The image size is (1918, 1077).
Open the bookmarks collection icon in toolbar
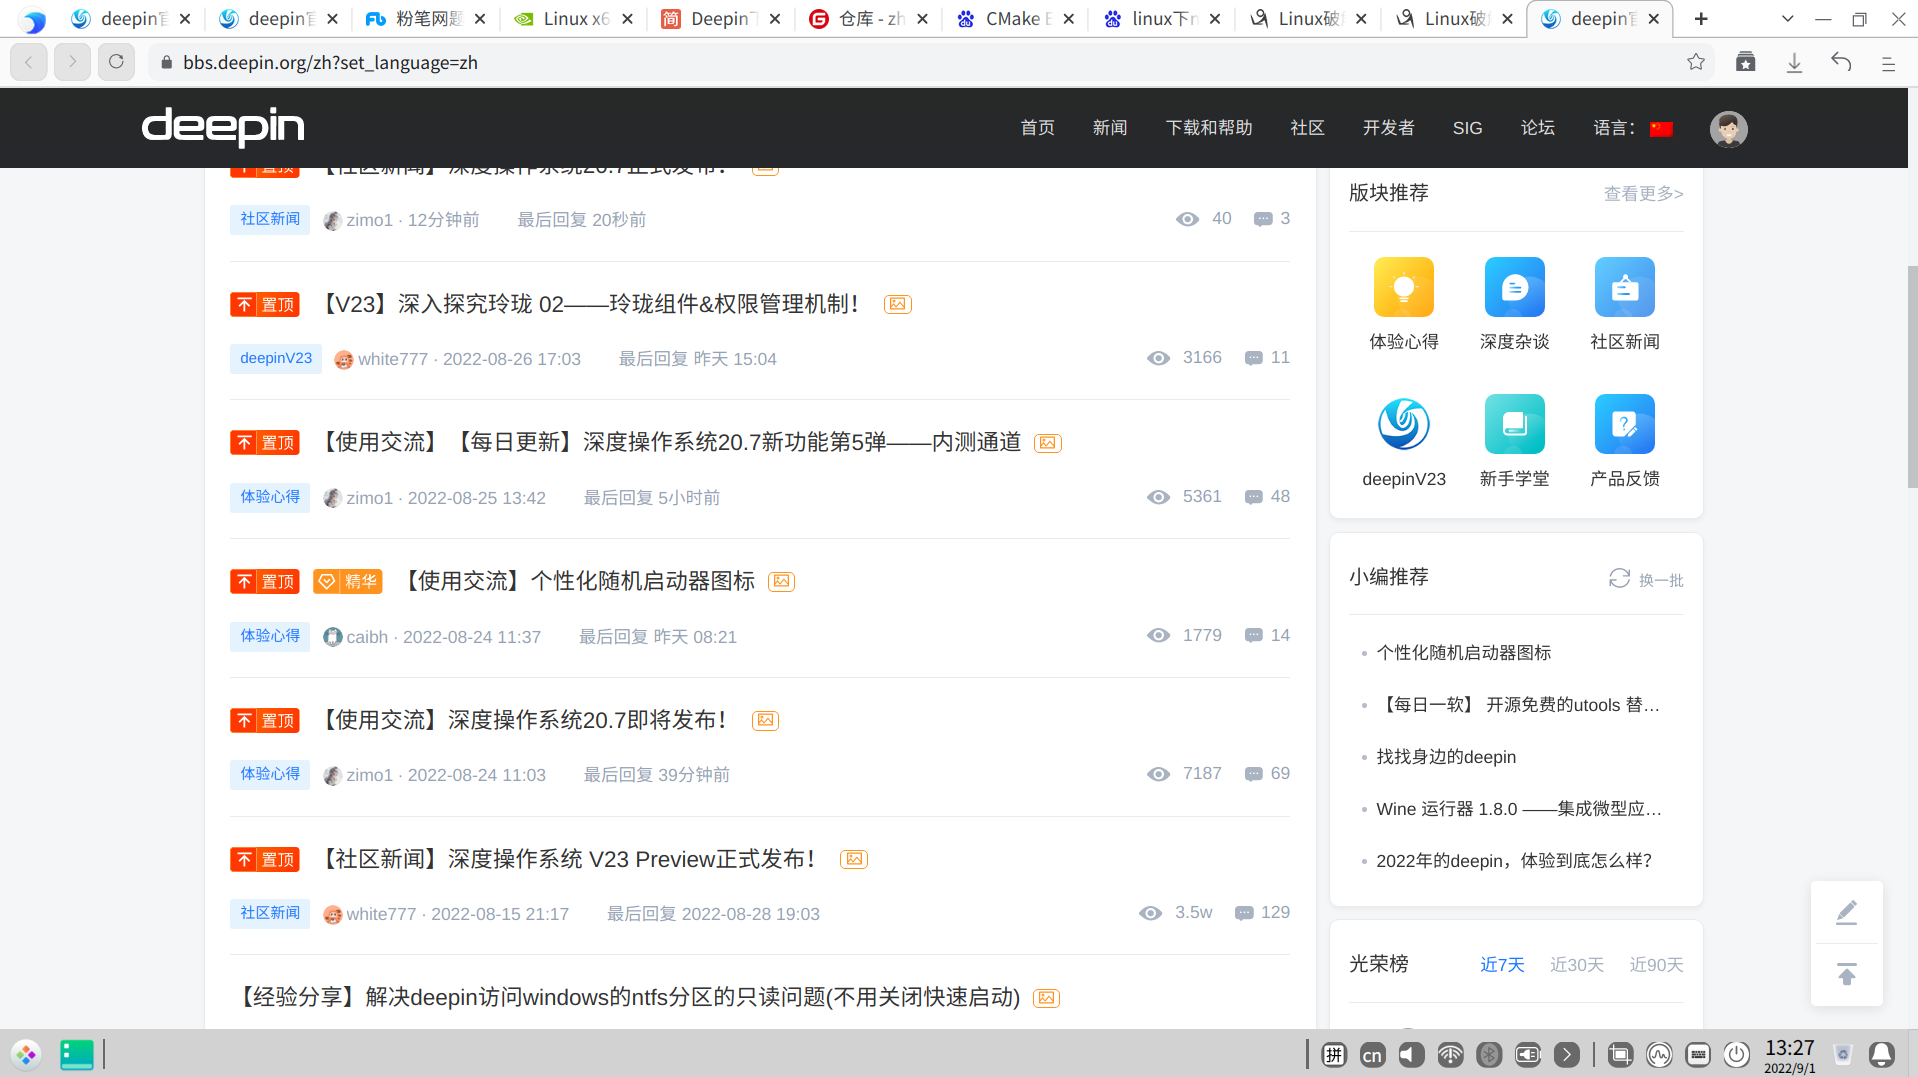click(1745, 62)
